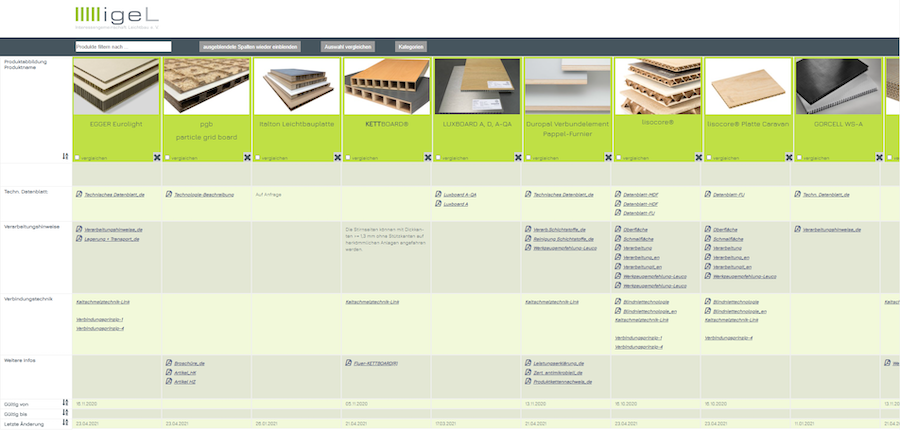Hide the lisocore column with the X icon
The width and height of the screenshot is (900, 430).
coord(699,157)
